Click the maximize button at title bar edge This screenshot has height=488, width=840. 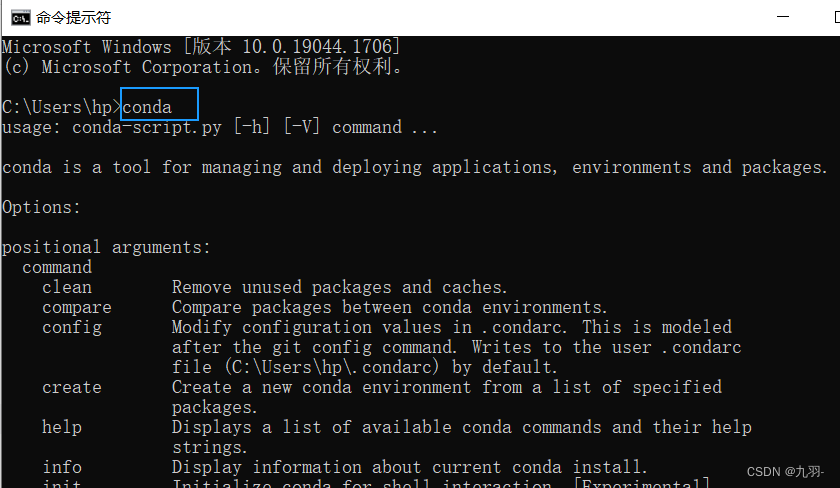[x=837, y=17]
